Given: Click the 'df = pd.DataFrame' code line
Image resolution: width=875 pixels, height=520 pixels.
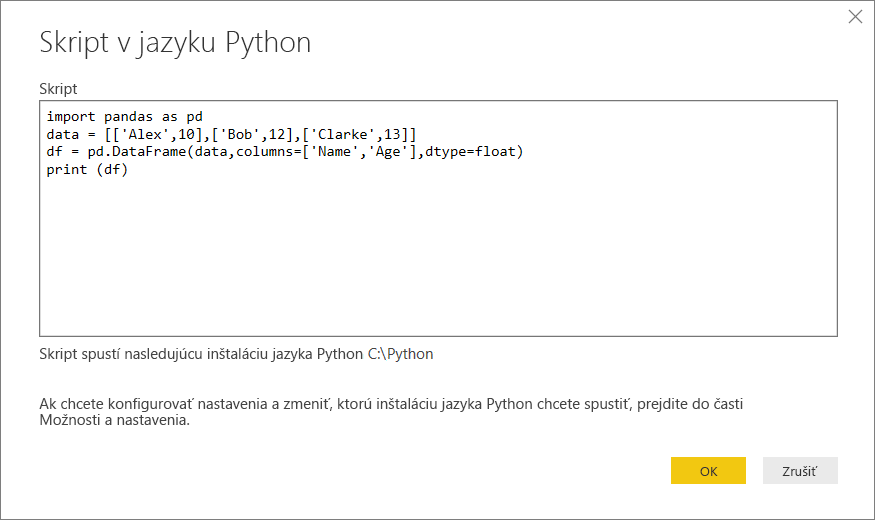Looking at the screenshot, I should tap(285, 152).
